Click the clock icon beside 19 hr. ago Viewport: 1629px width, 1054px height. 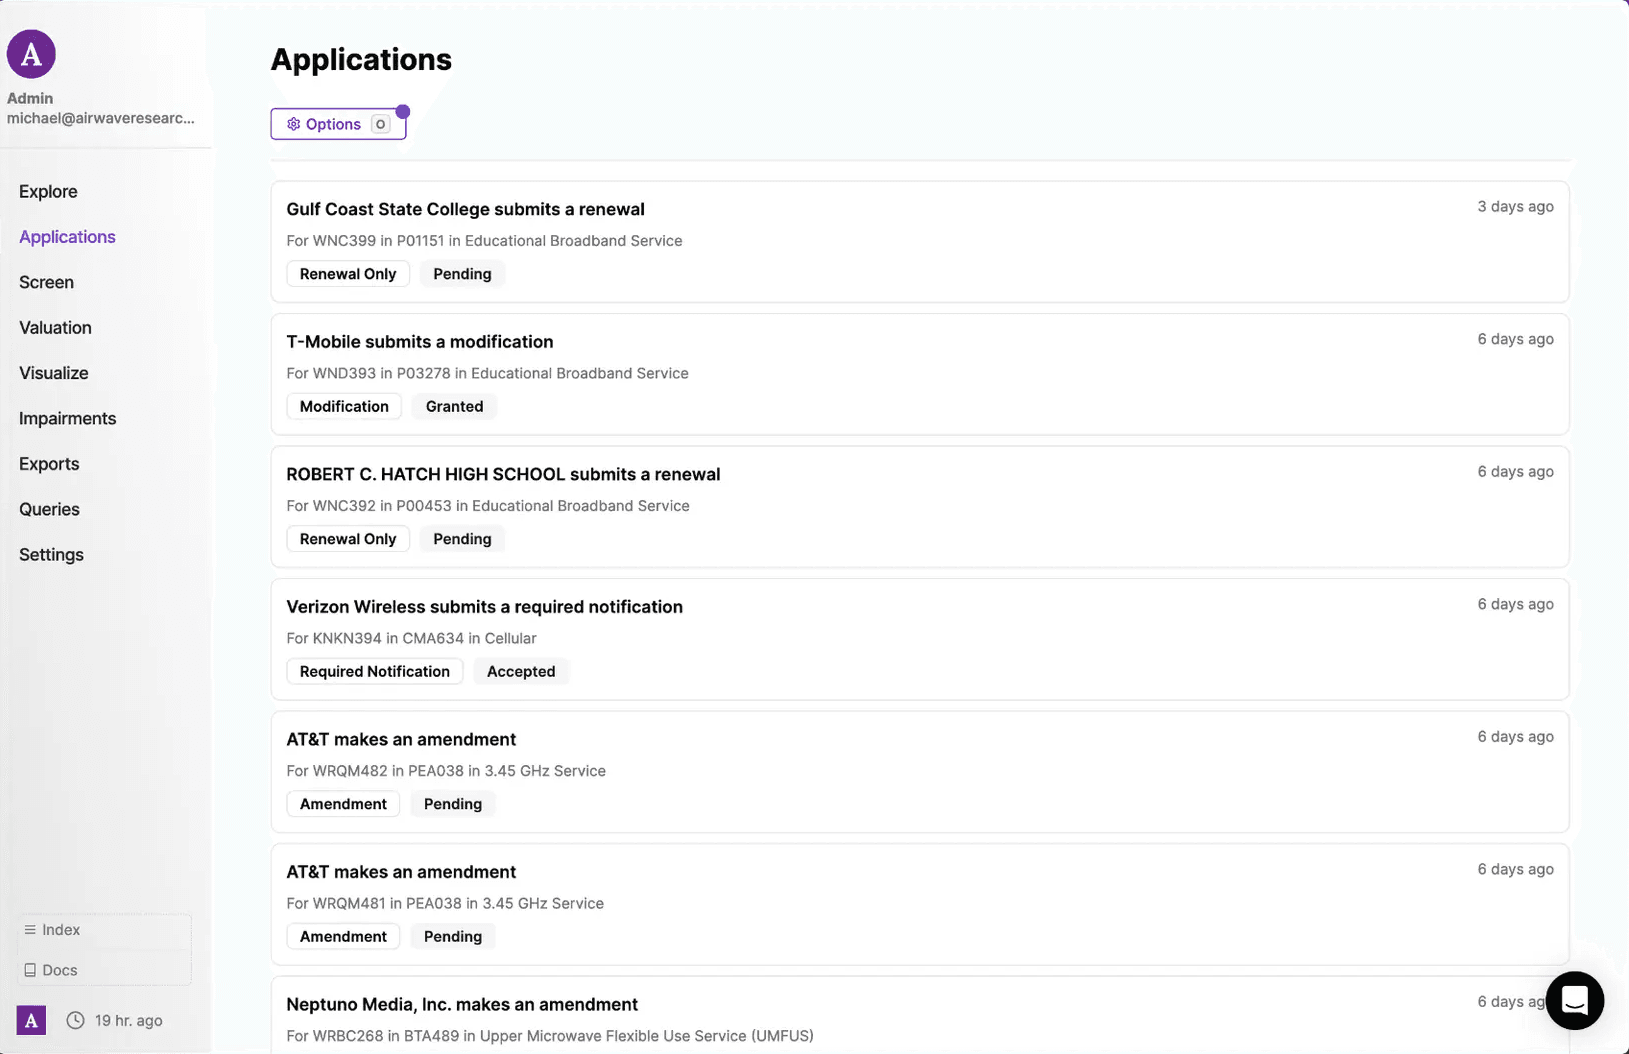click(75, 1020)
